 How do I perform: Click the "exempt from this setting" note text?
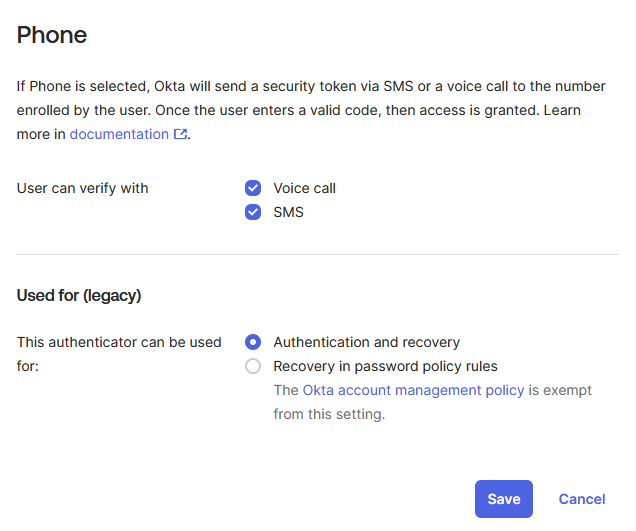(x=329, y=414)
